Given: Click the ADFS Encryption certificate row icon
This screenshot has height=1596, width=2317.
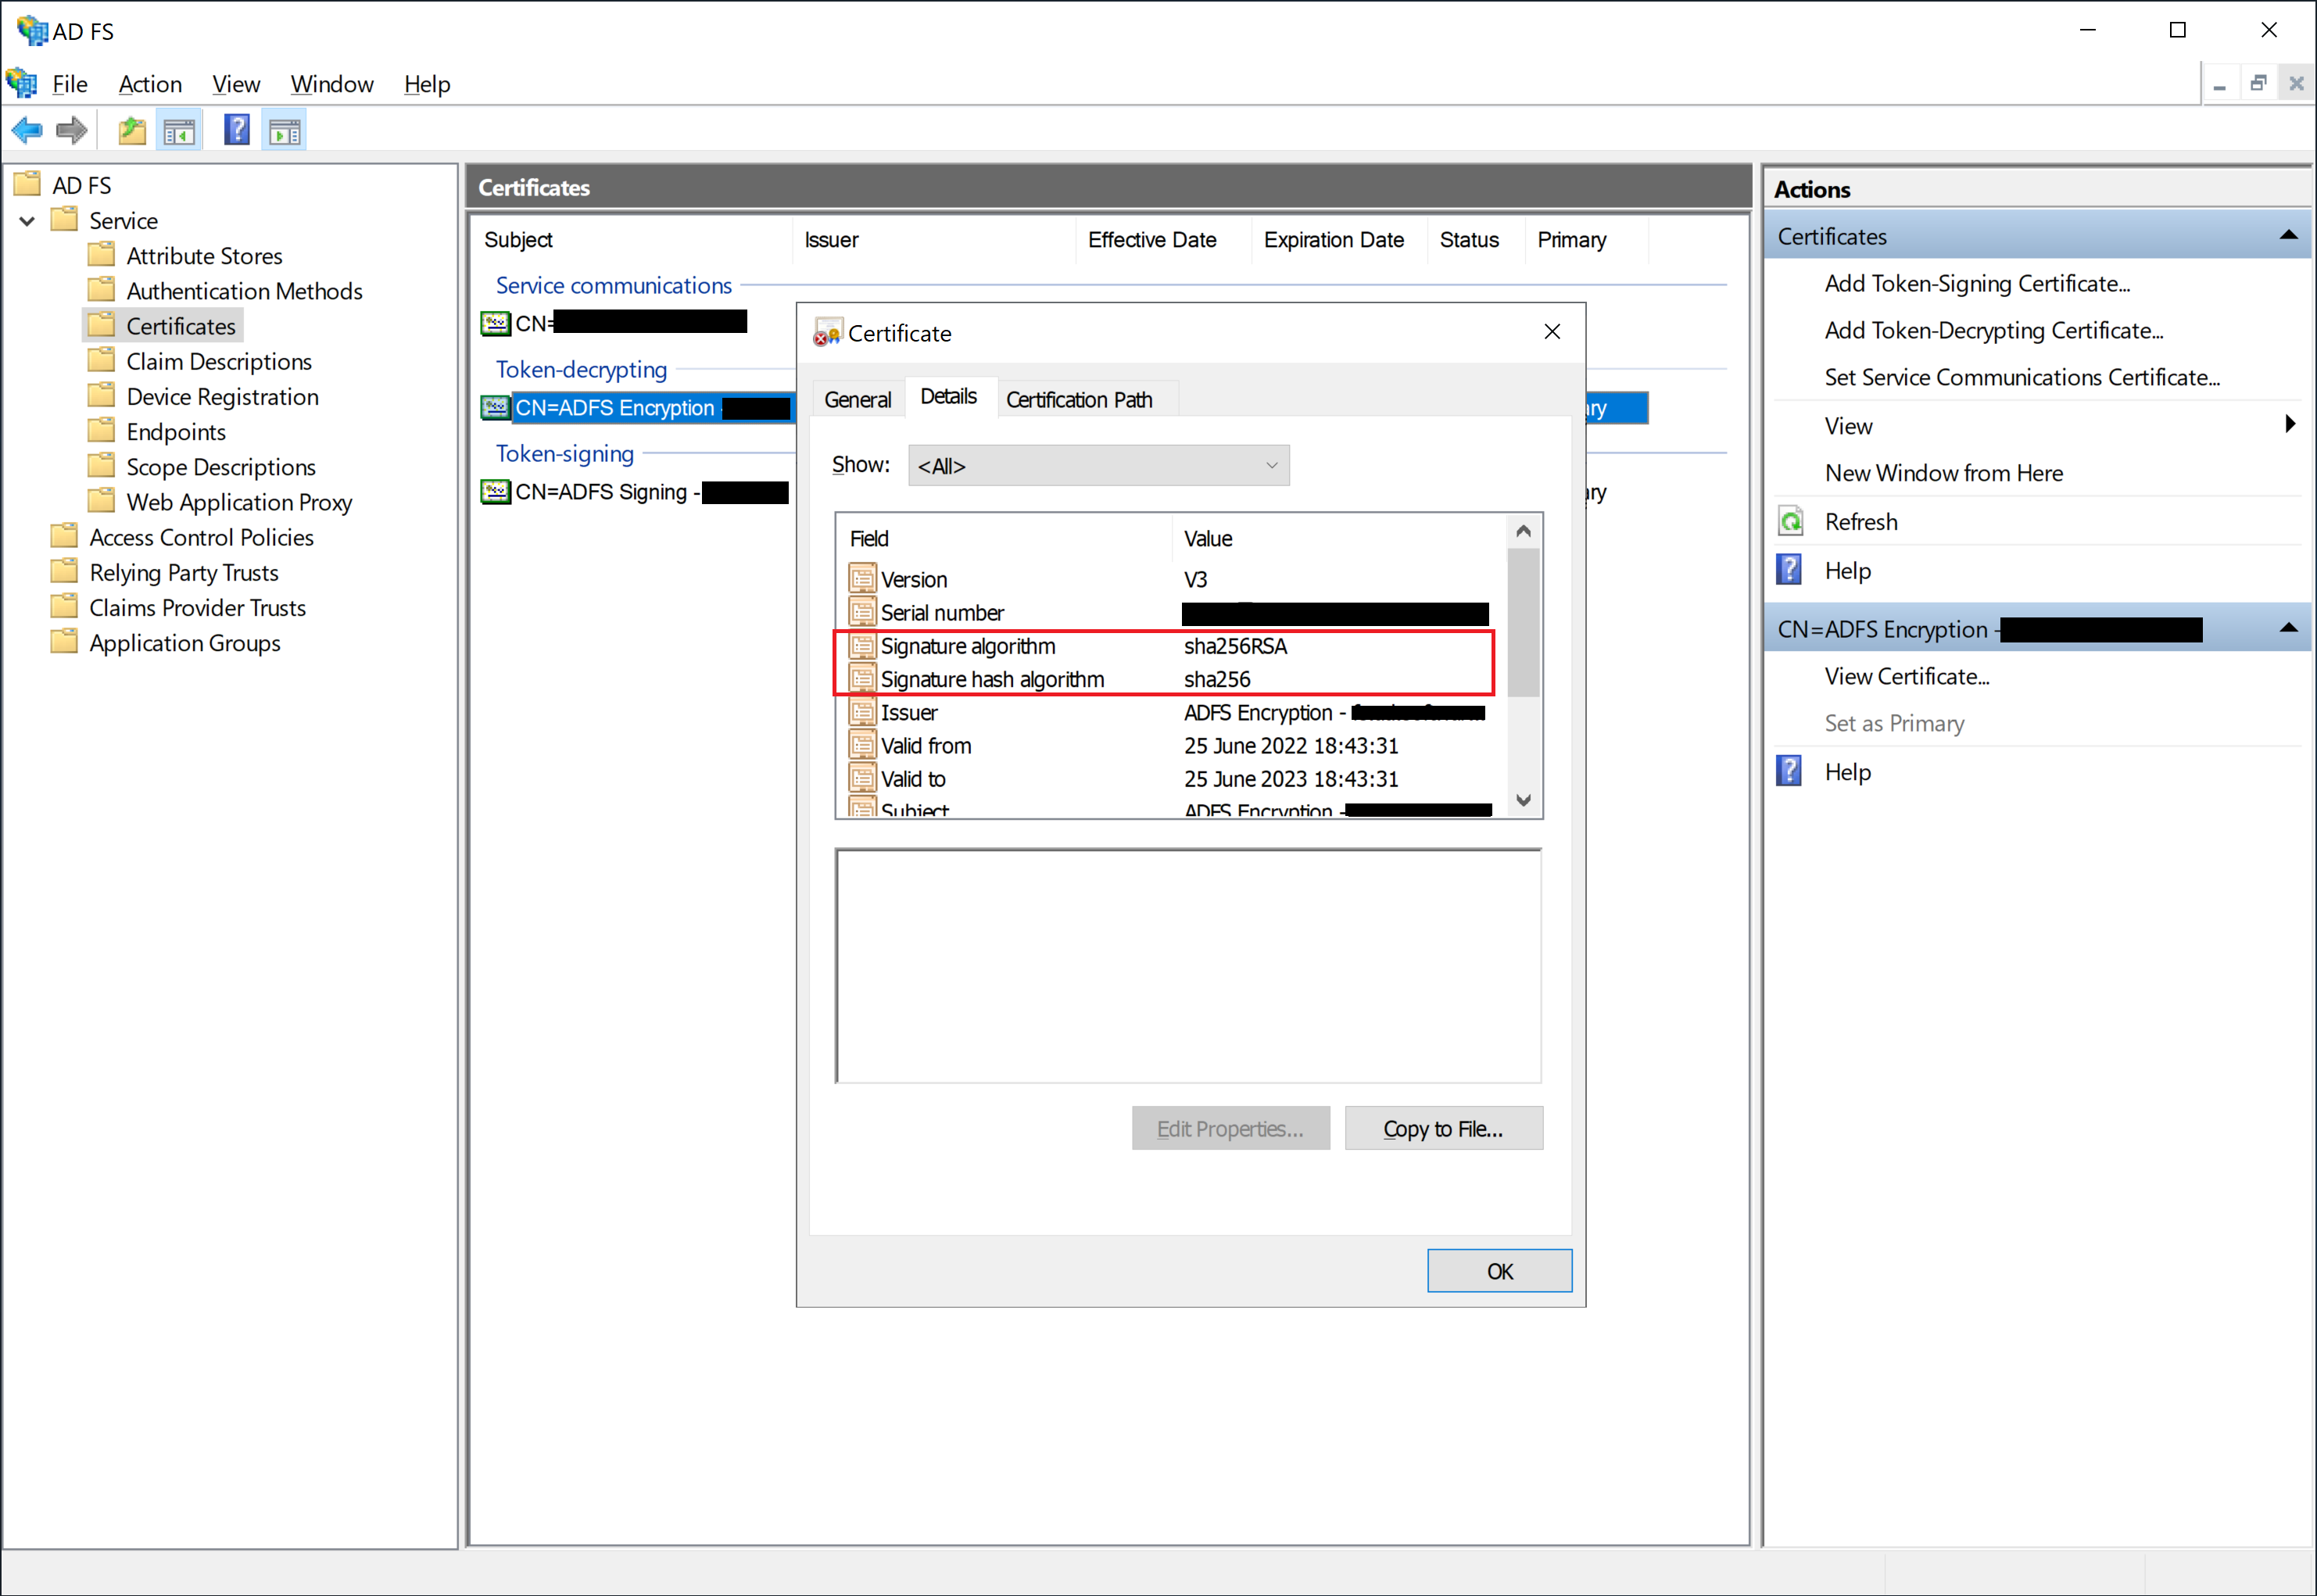Looking at the screenshot, I should pos(495,407).
